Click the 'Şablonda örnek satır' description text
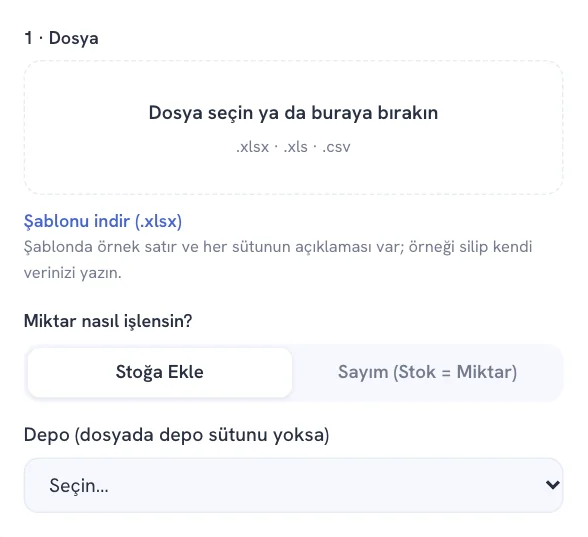This screenshot has width=588, height=537. 278,260
